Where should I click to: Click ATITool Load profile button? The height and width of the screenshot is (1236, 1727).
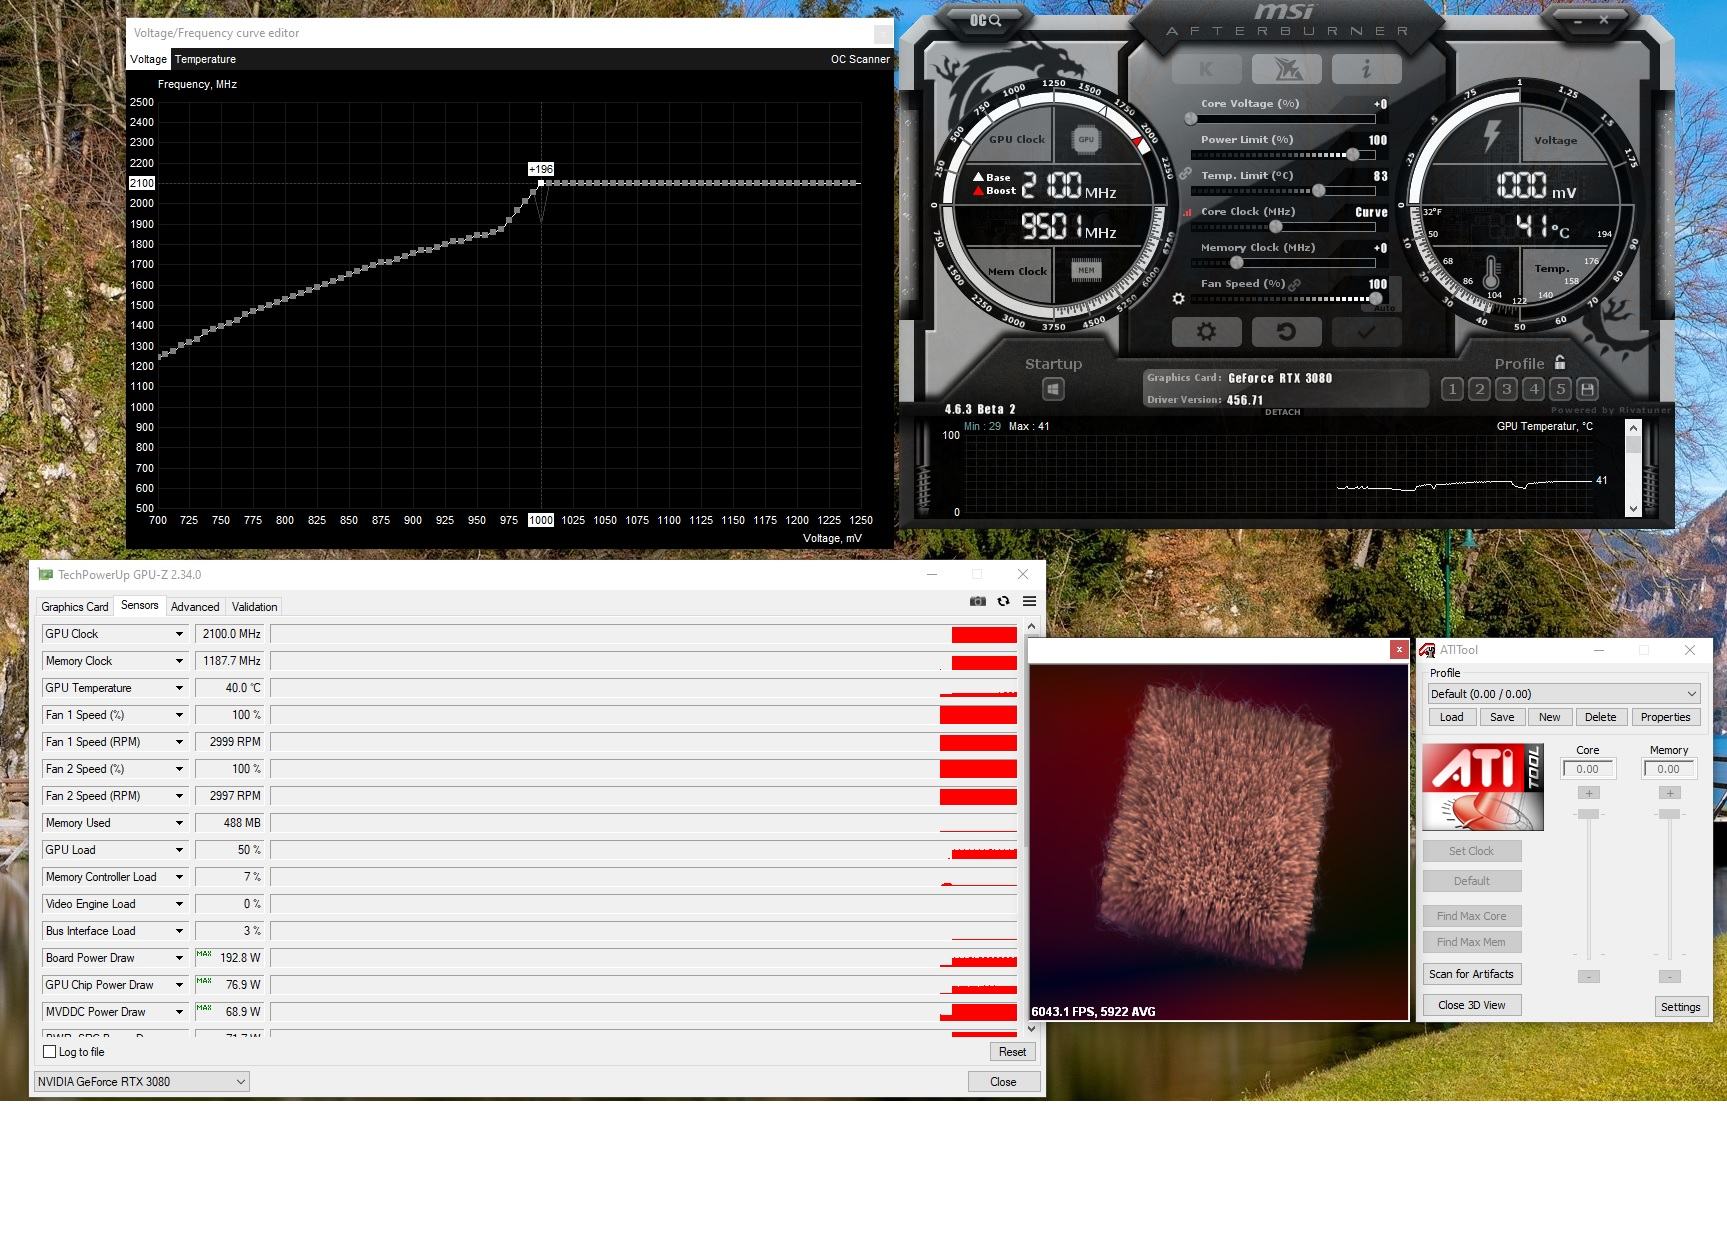click(1452, 717)
